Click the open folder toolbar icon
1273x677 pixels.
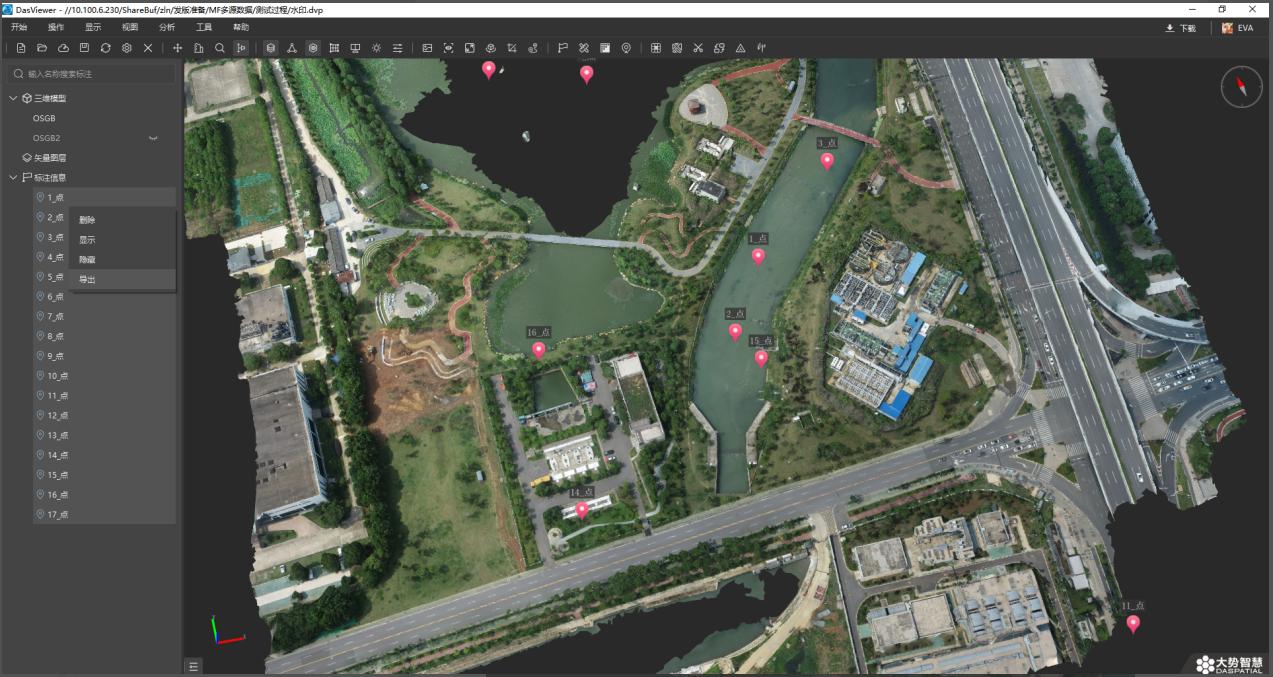point(42,48)
